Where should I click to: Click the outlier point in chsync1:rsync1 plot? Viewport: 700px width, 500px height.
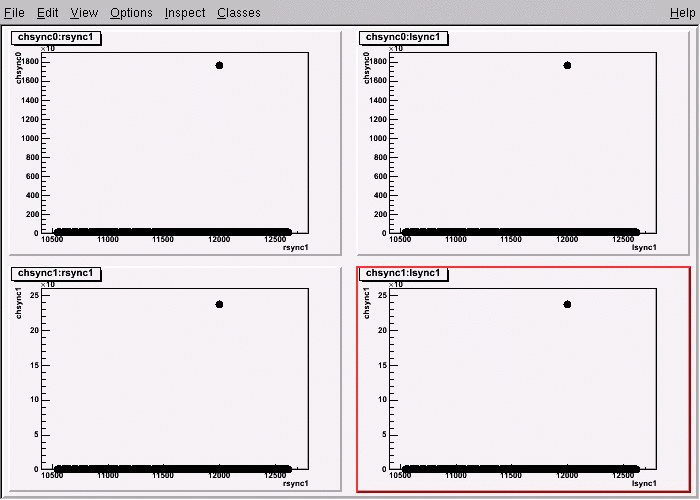(x=219, y=304)
